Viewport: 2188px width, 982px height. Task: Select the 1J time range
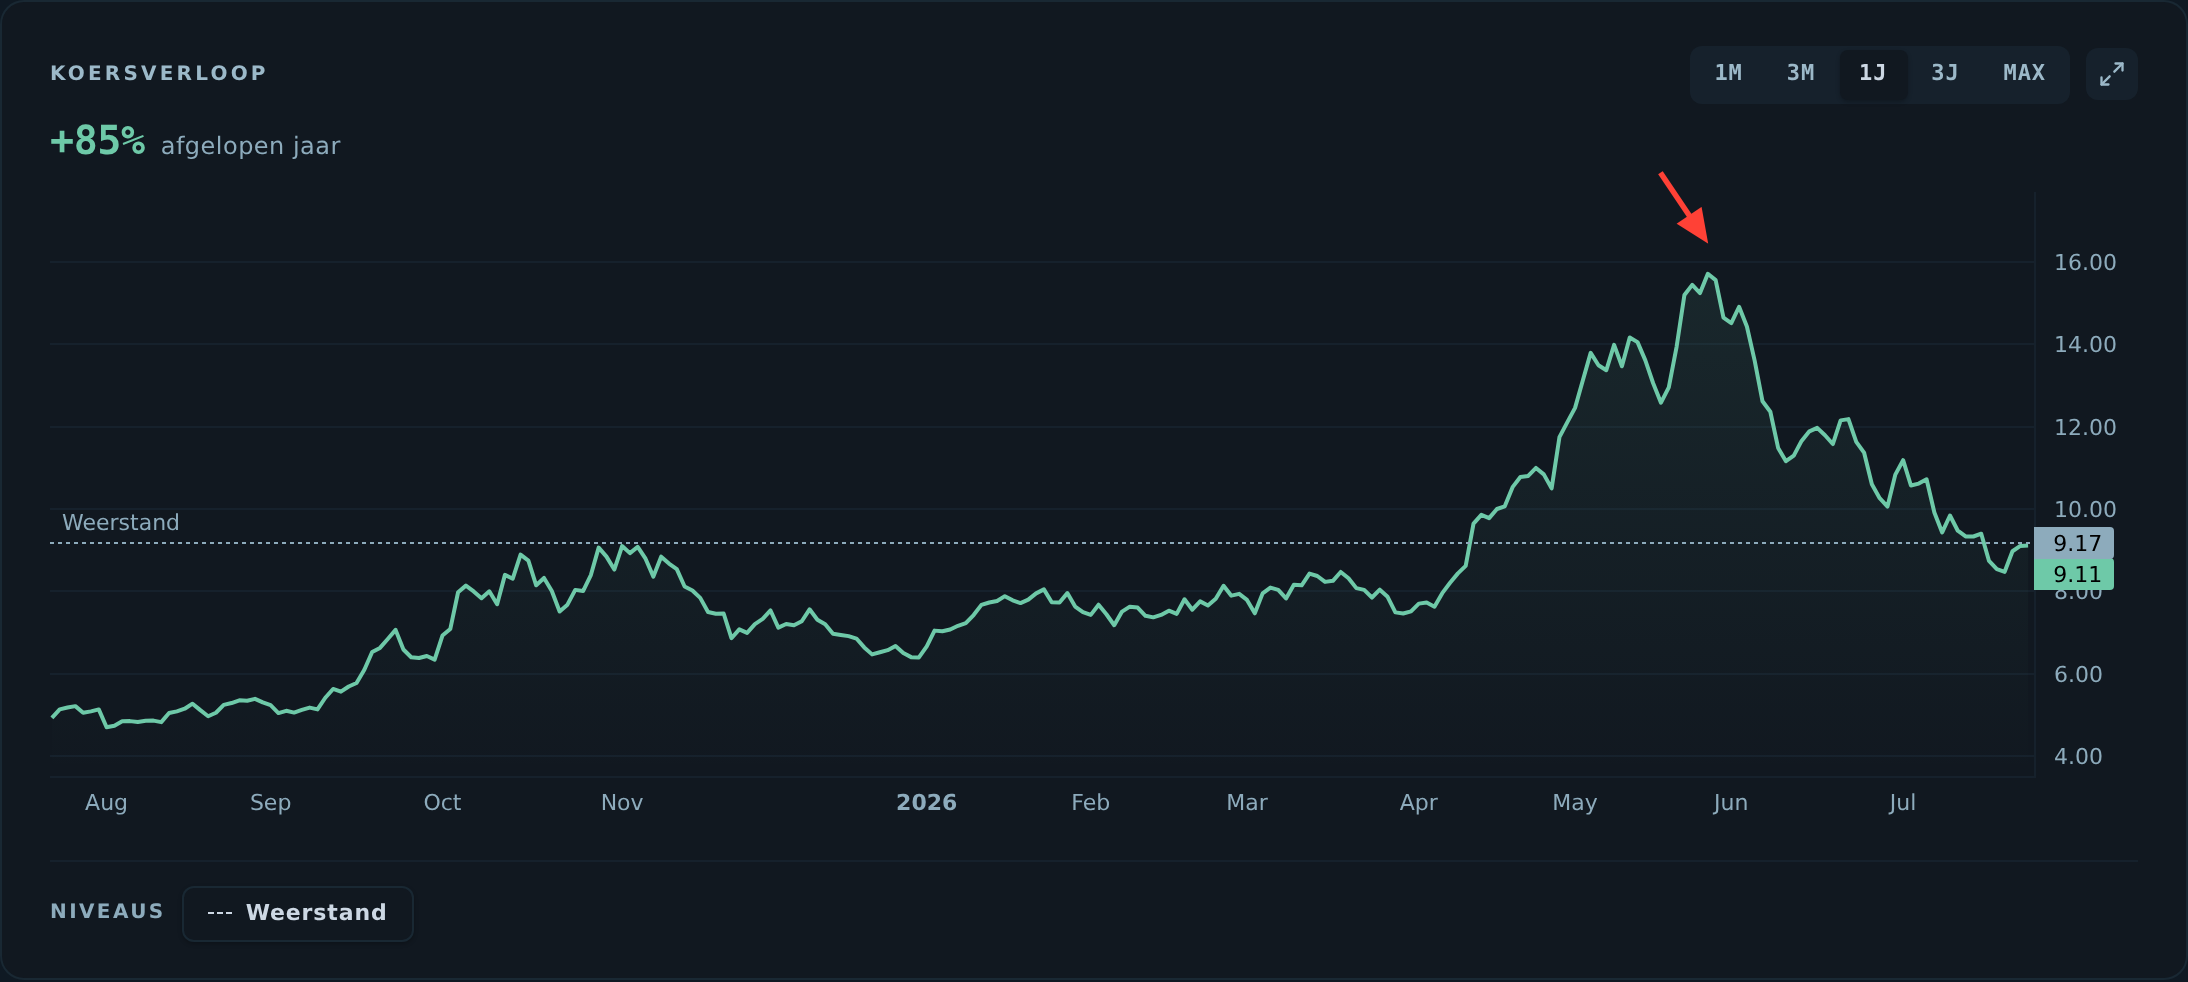(1872, 74)
